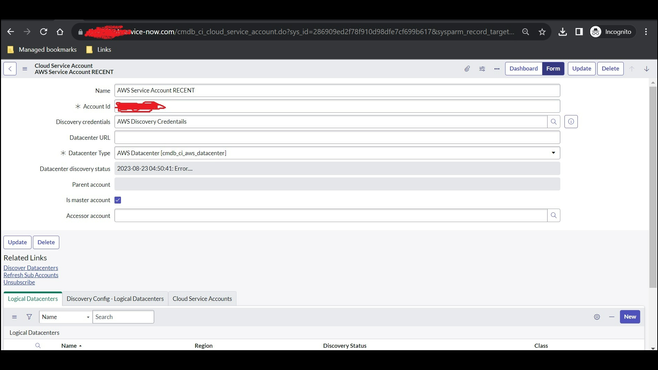The height and width of the screenshot is (370, 658).
Task: Select Logical Datacenters tab
Action: click(x=33, y=299)
